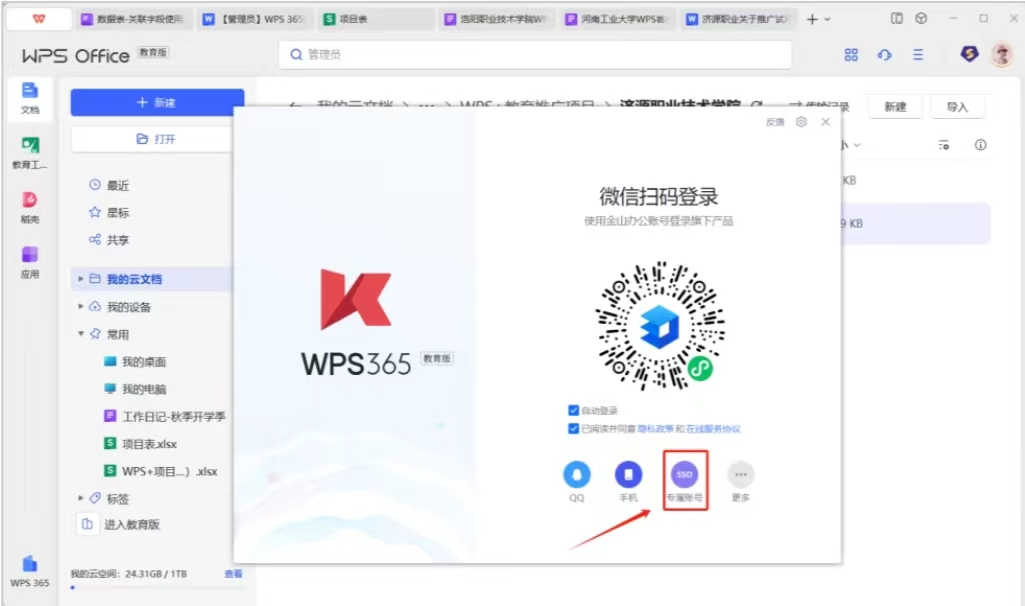Click cube skin icon in title bar
Screen dimensions: 1025x606
(921, 18)
